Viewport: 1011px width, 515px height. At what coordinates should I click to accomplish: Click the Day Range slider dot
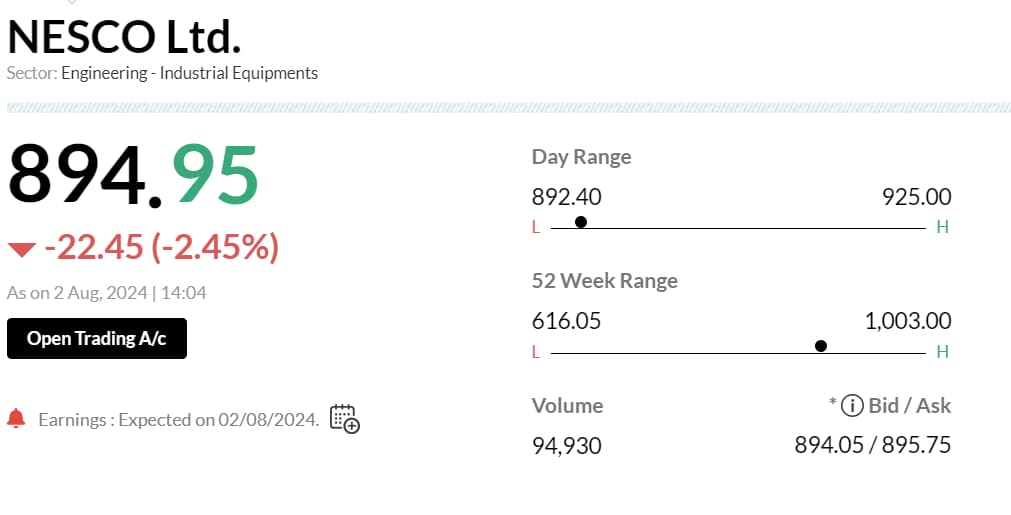click(581, 222)
